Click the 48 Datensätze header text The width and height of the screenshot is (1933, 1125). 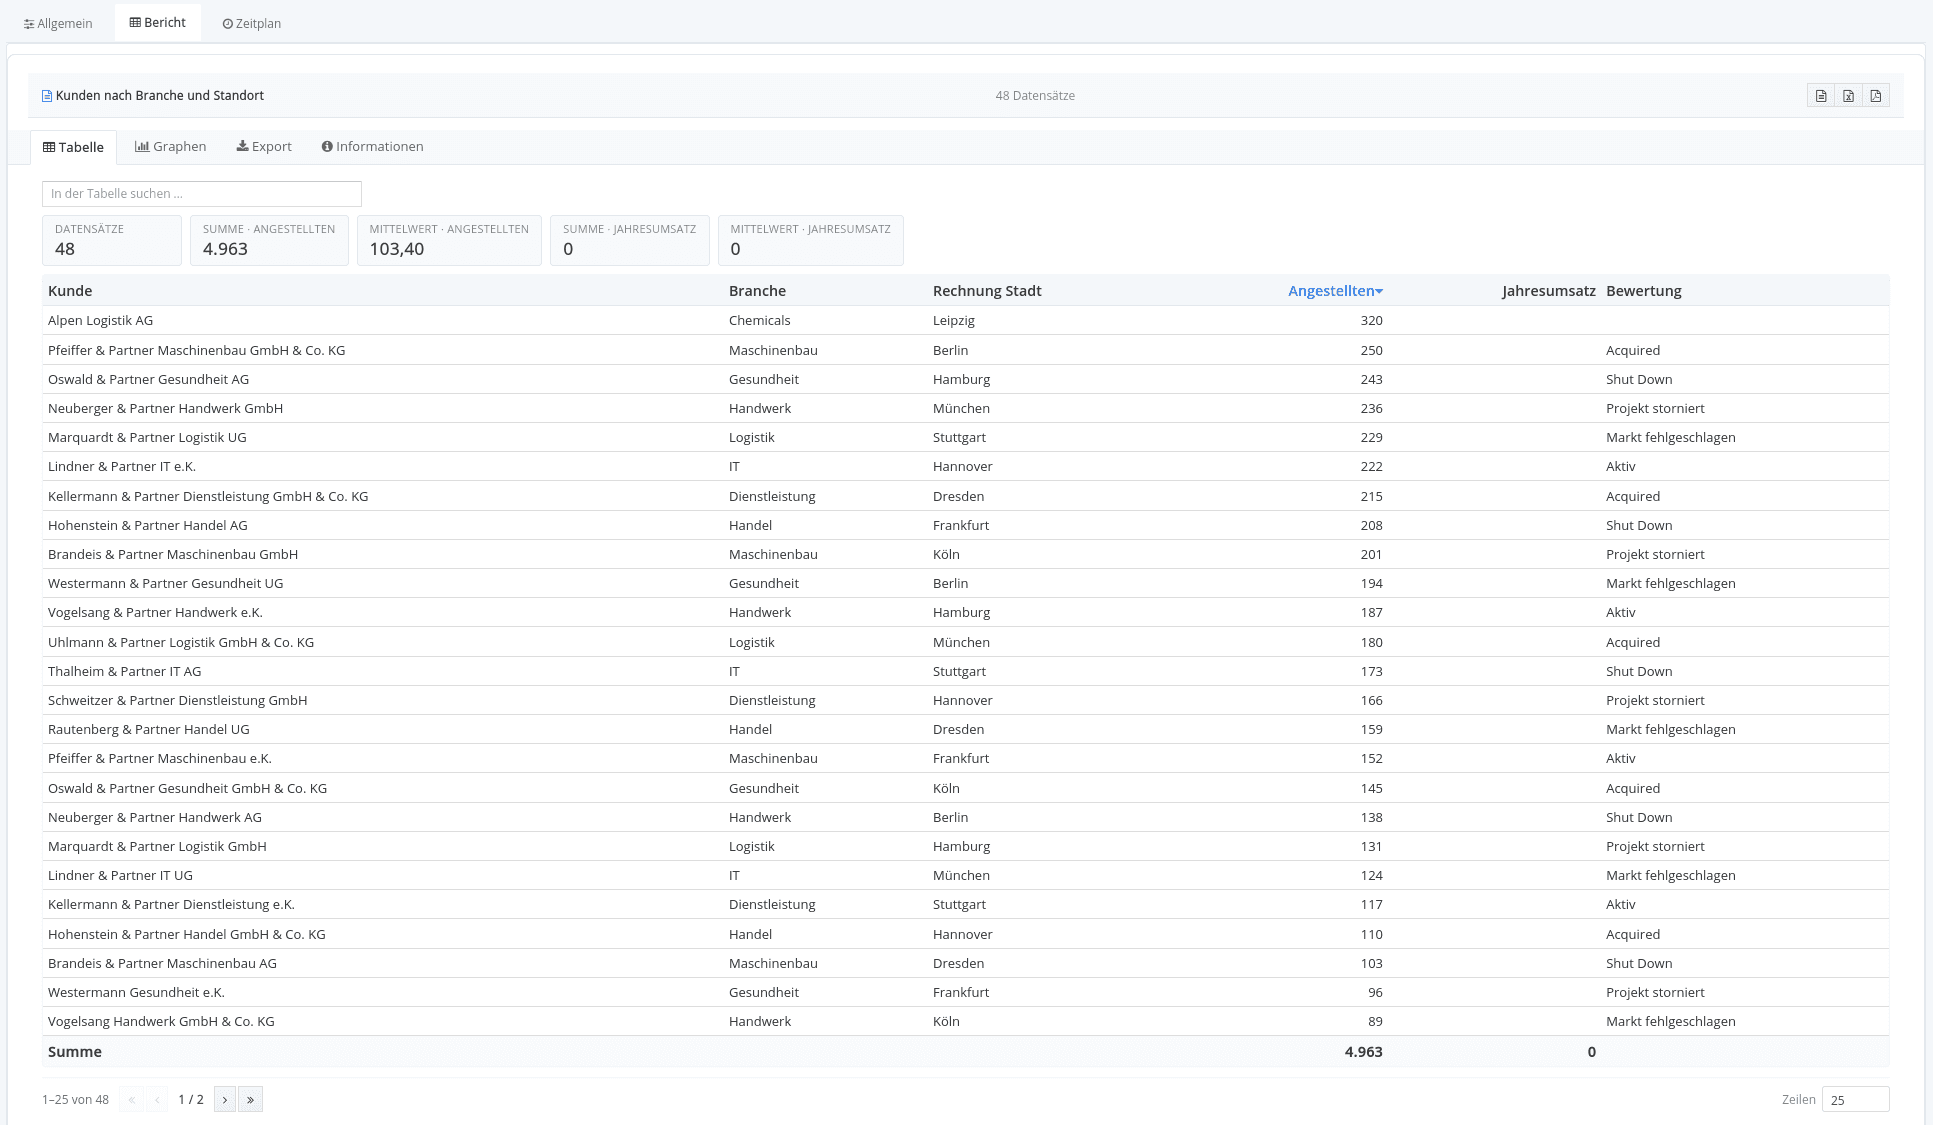tap(1035, 96)
